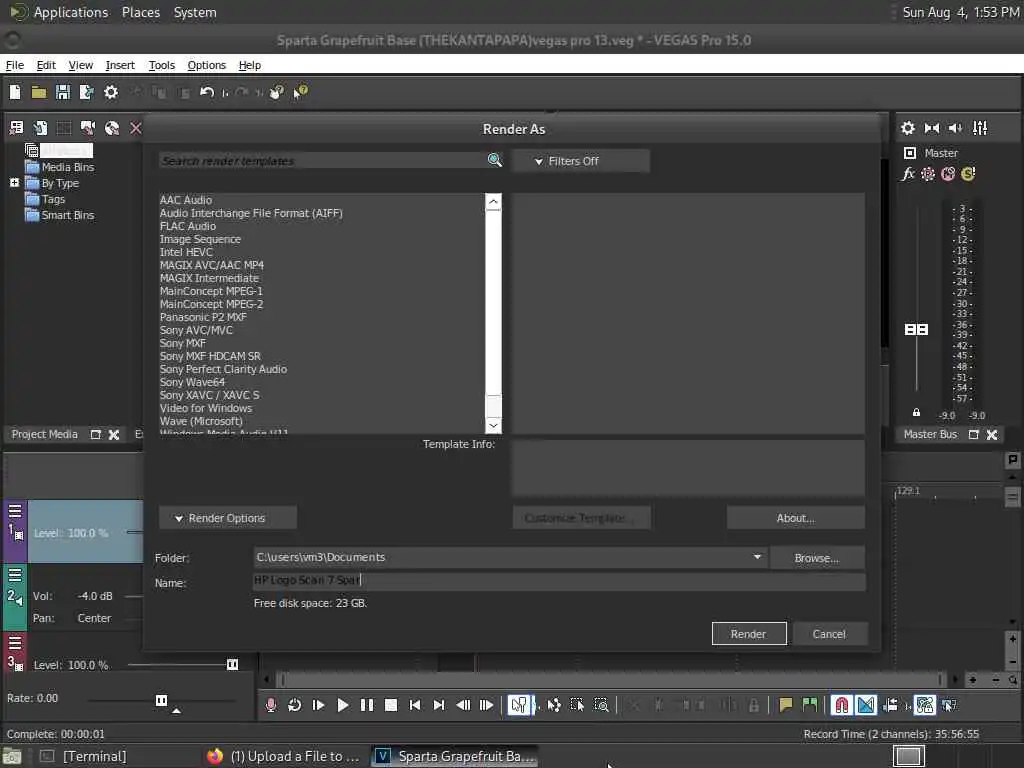1024x768 pixels.
Task: Open track 3 hamburger menu
Action: [14, 643]
